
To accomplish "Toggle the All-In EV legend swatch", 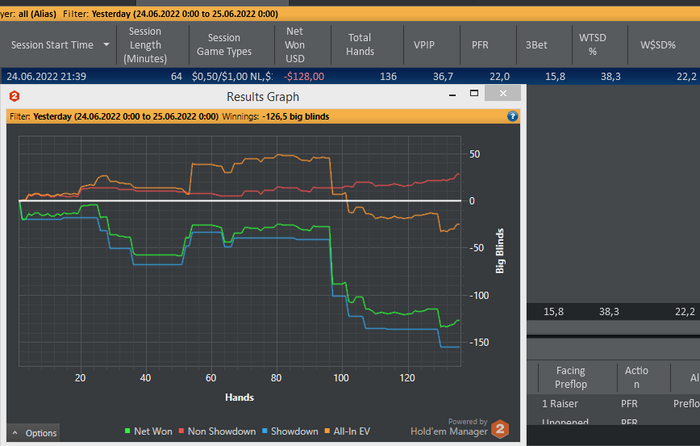I will click(x=327, y=431).
